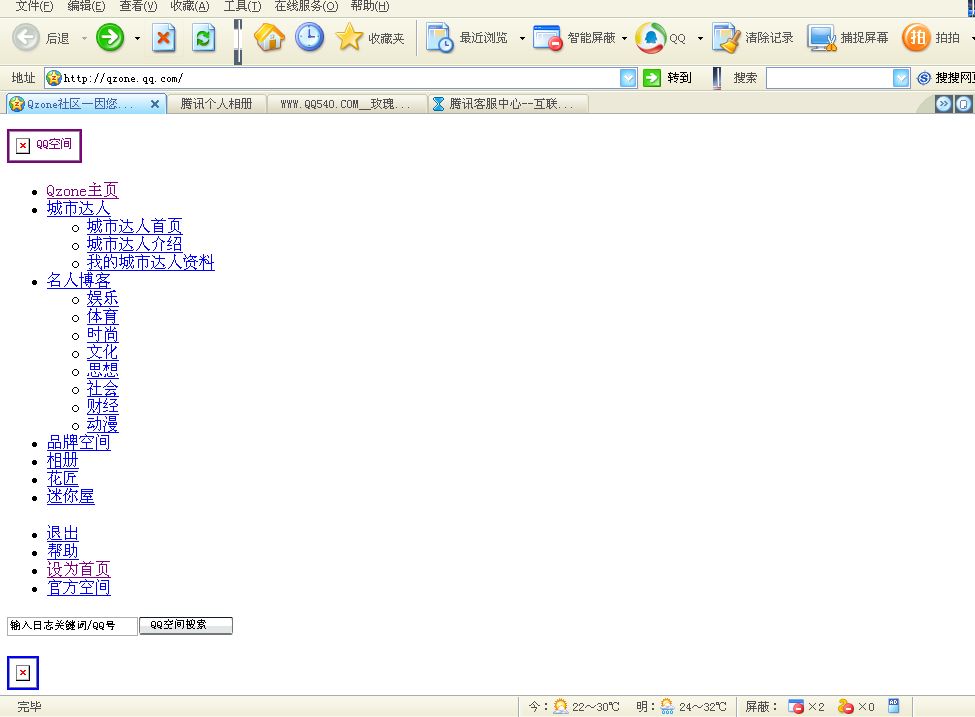Open the 名人博客 link
975x717 pixels.
pyautogui.click(x=78, y=280)
